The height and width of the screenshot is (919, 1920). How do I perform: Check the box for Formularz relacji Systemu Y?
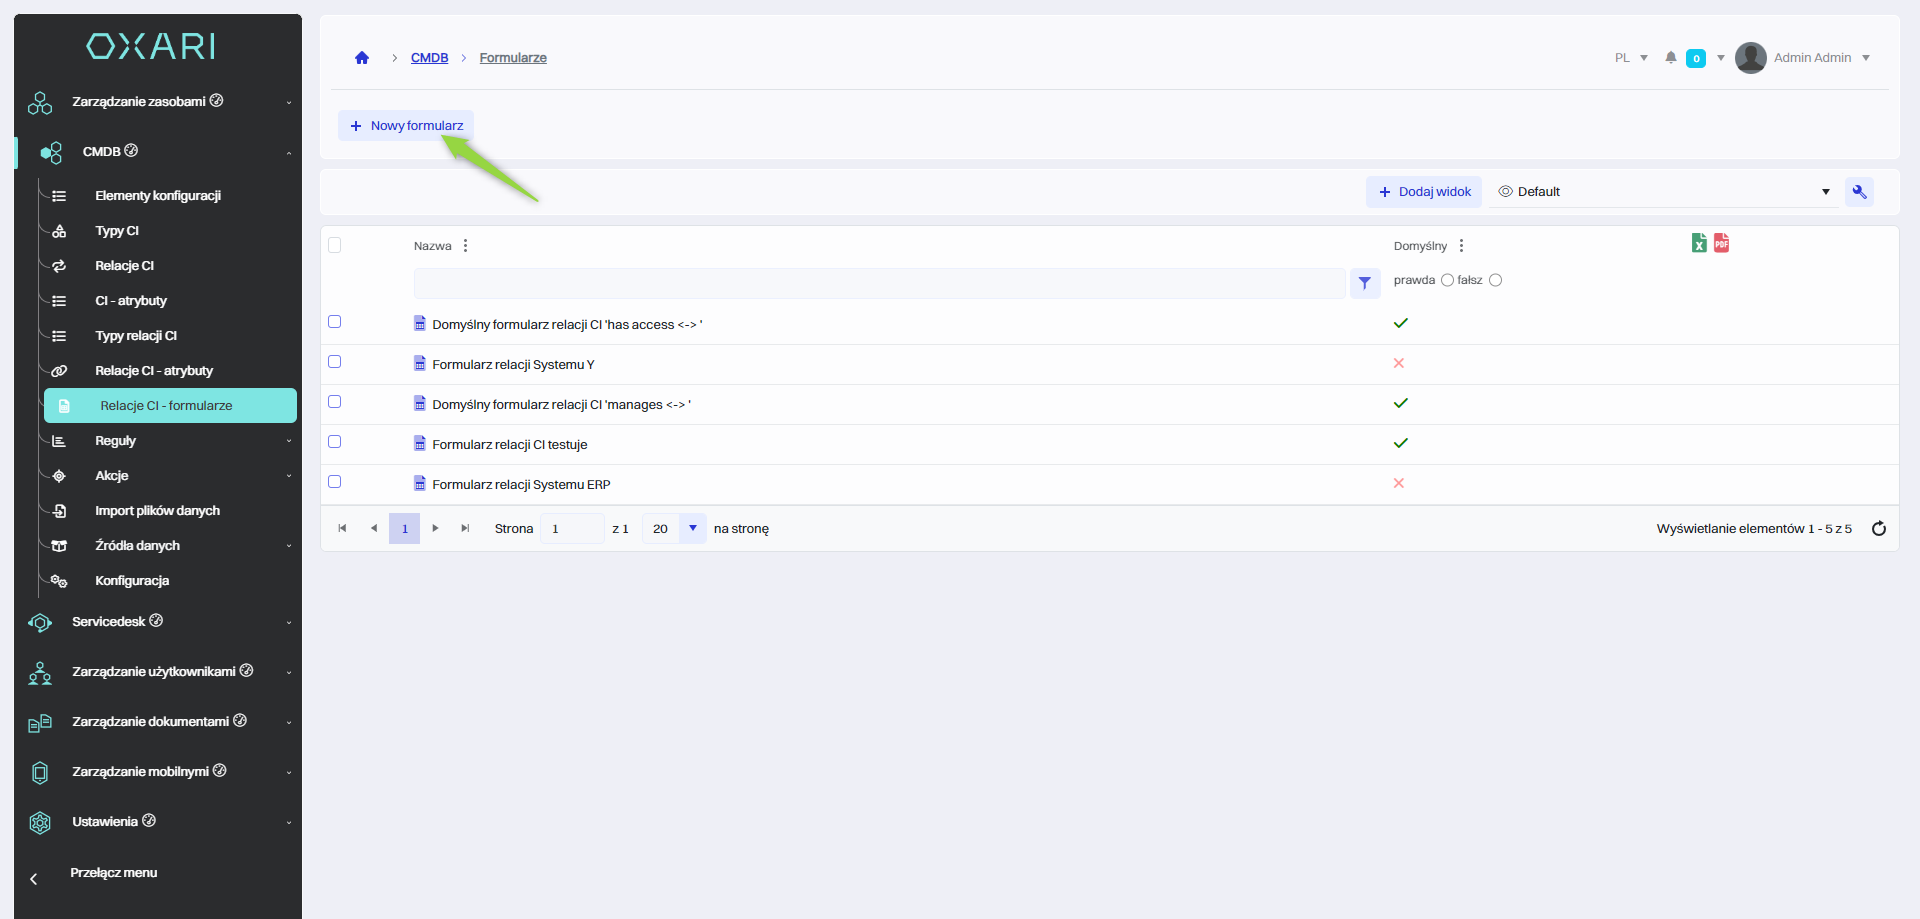[x=335, y=362]
